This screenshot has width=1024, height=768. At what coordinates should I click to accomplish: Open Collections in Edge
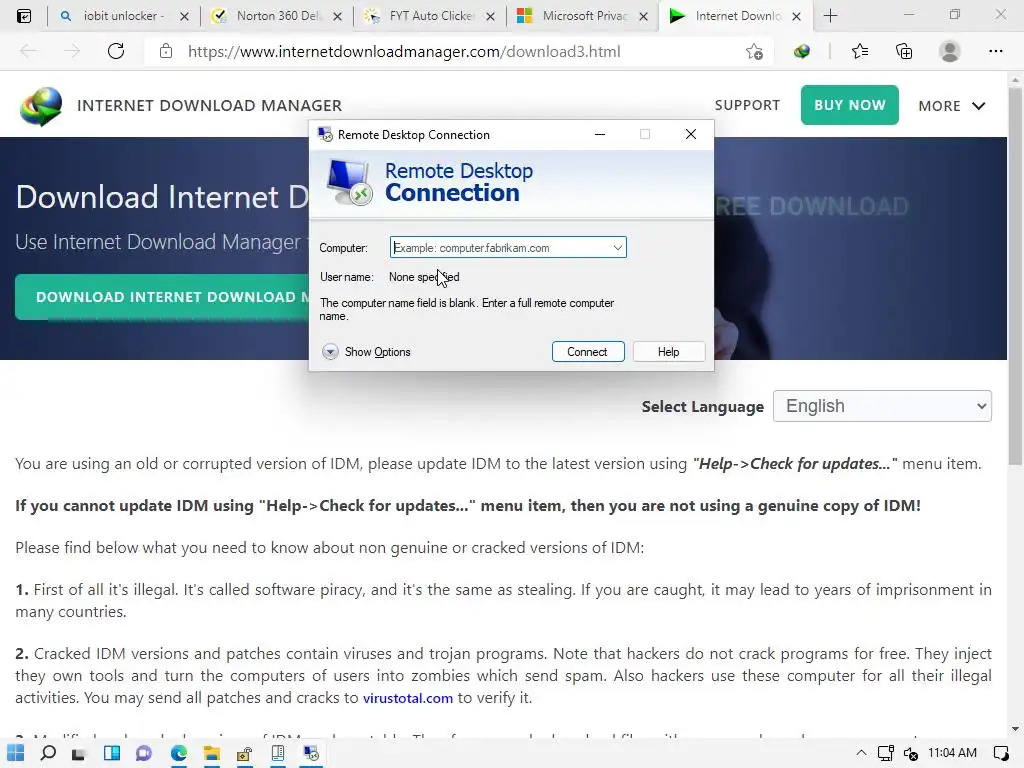click(x=904, y=51)
